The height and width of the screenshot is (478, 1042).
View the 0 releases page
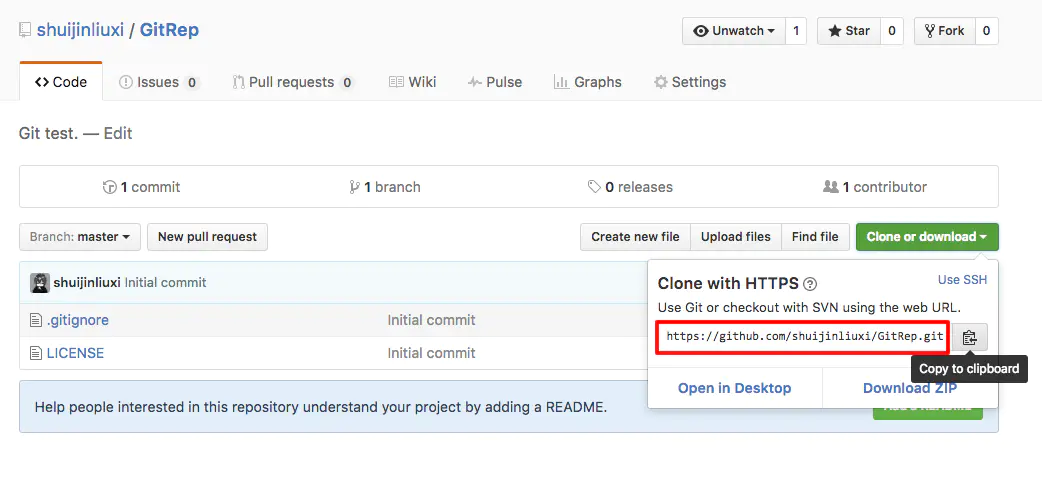pyautogui.click(x=630, y=187)
